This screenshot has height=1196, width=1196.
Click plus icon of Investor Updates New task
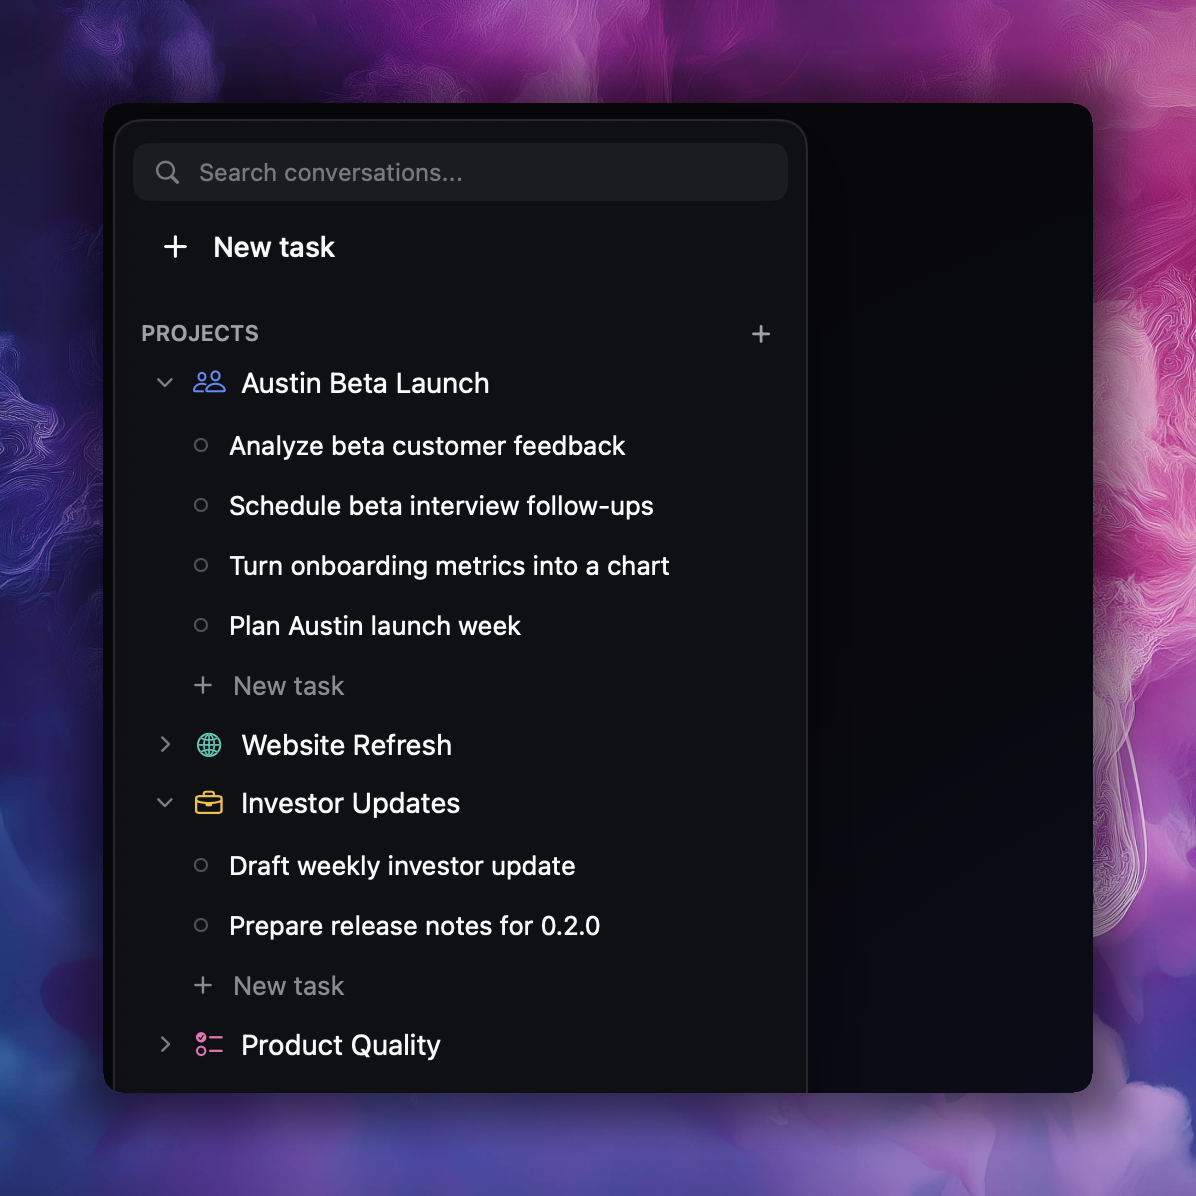click(x=203, y=985)
